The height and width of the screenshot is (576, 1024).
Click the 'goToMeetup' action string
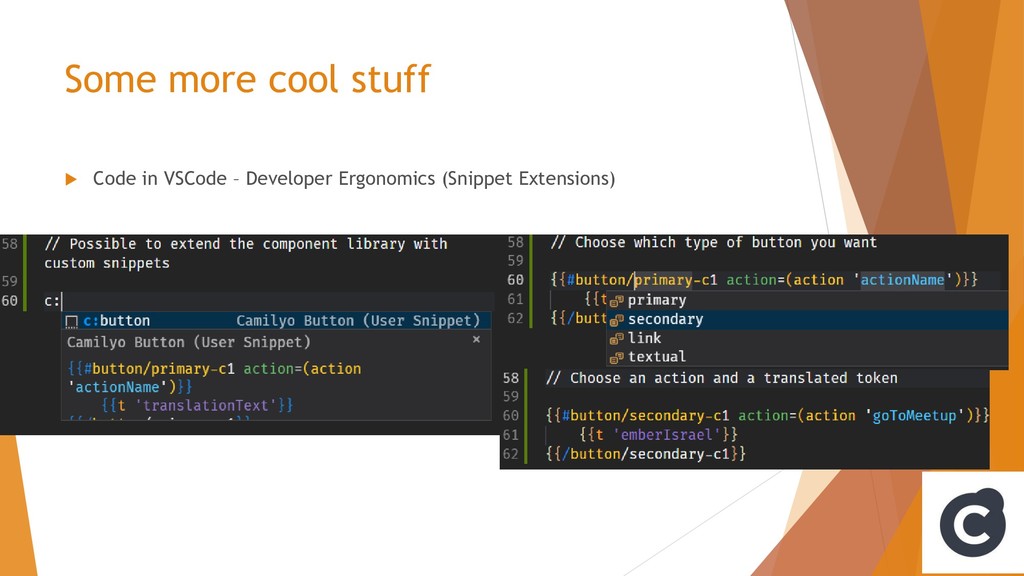click(x=914, y=415)
